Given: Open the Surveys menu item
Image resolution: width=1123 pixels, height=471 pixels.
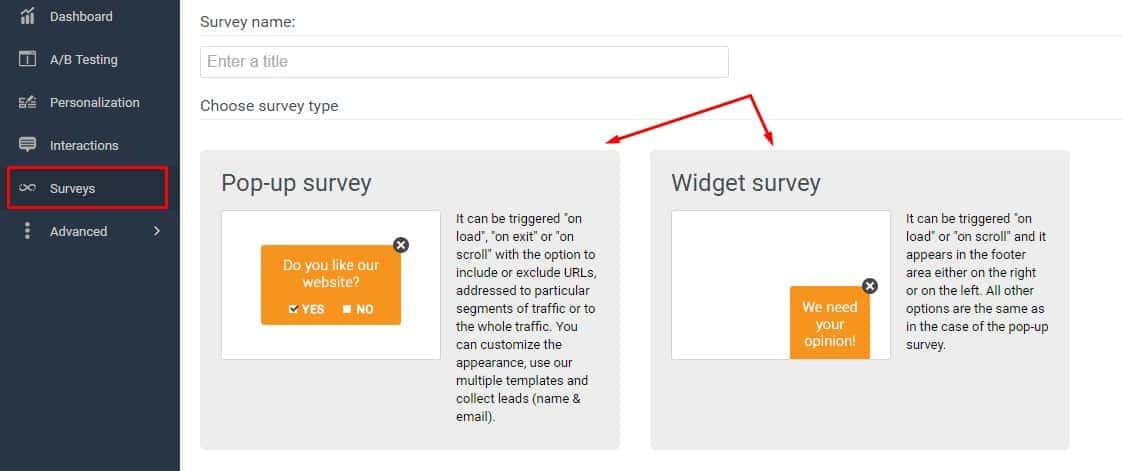Looking at the screenshot, I should (x=73, y=188).
